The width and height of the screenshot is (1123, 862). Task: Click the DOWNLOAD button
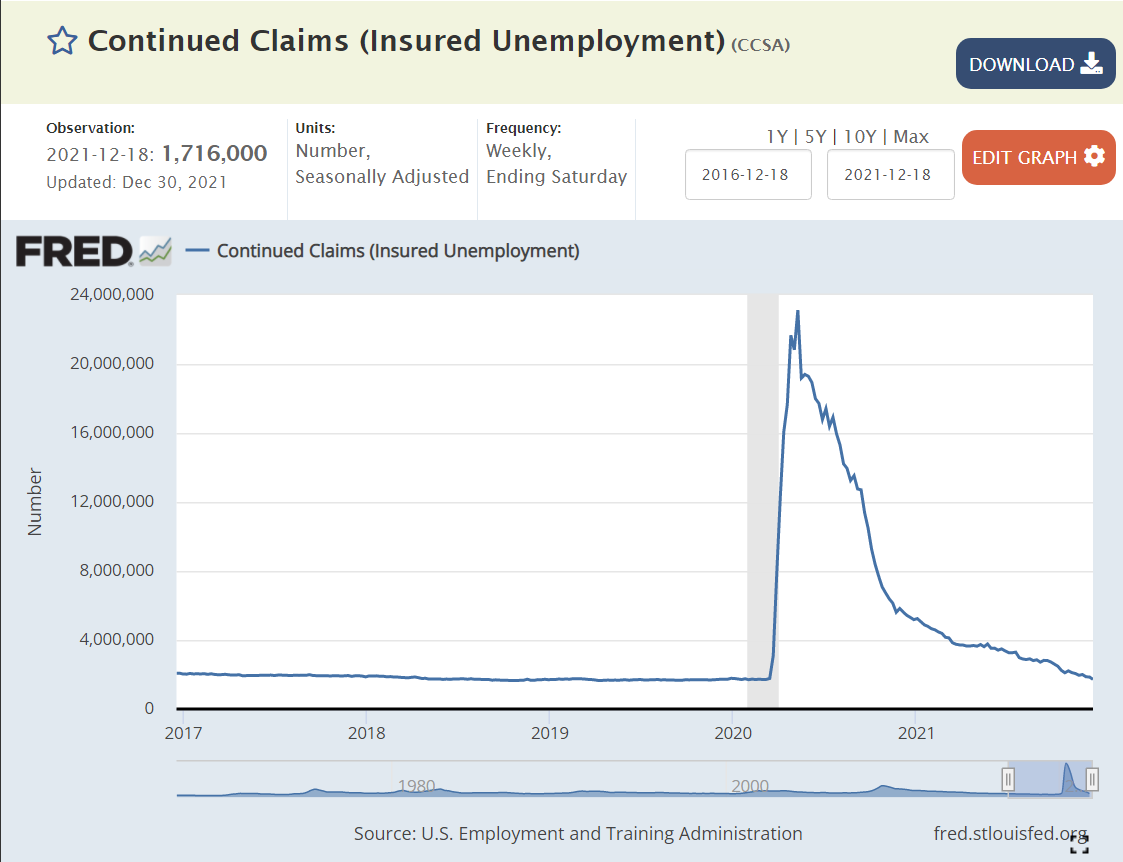1035,64
